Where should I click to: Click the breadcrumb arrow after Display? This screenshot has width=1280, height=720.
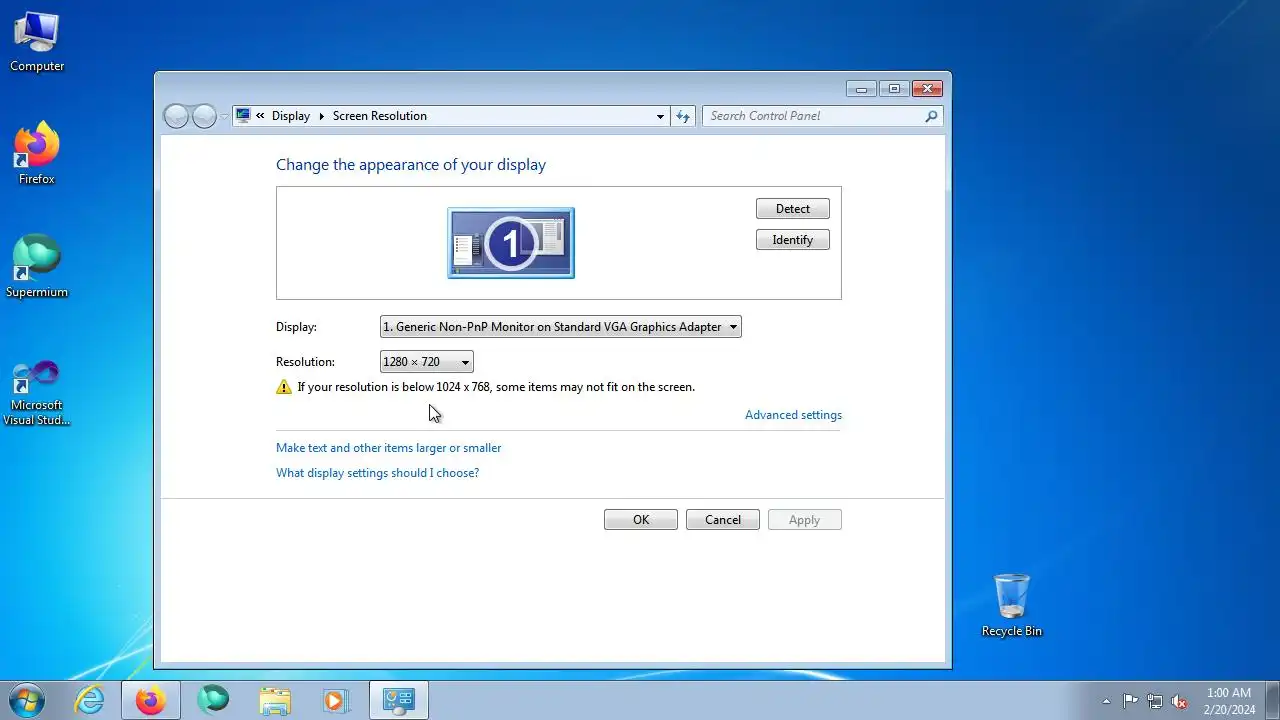[x=322, y=117]
